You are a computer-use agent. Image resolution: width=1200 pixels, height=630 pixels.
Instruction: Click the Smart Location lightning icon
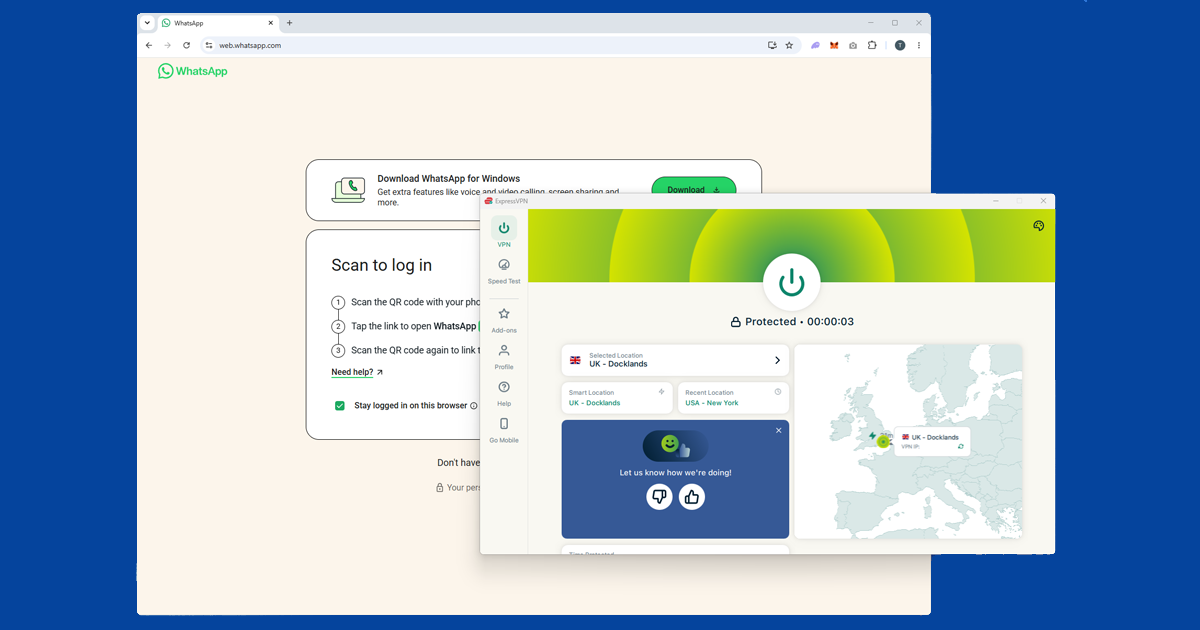[x=661, y=392]
